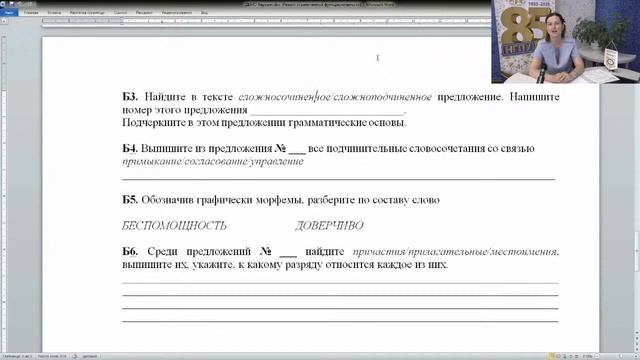Click the word count in status bar

point(52,356)
